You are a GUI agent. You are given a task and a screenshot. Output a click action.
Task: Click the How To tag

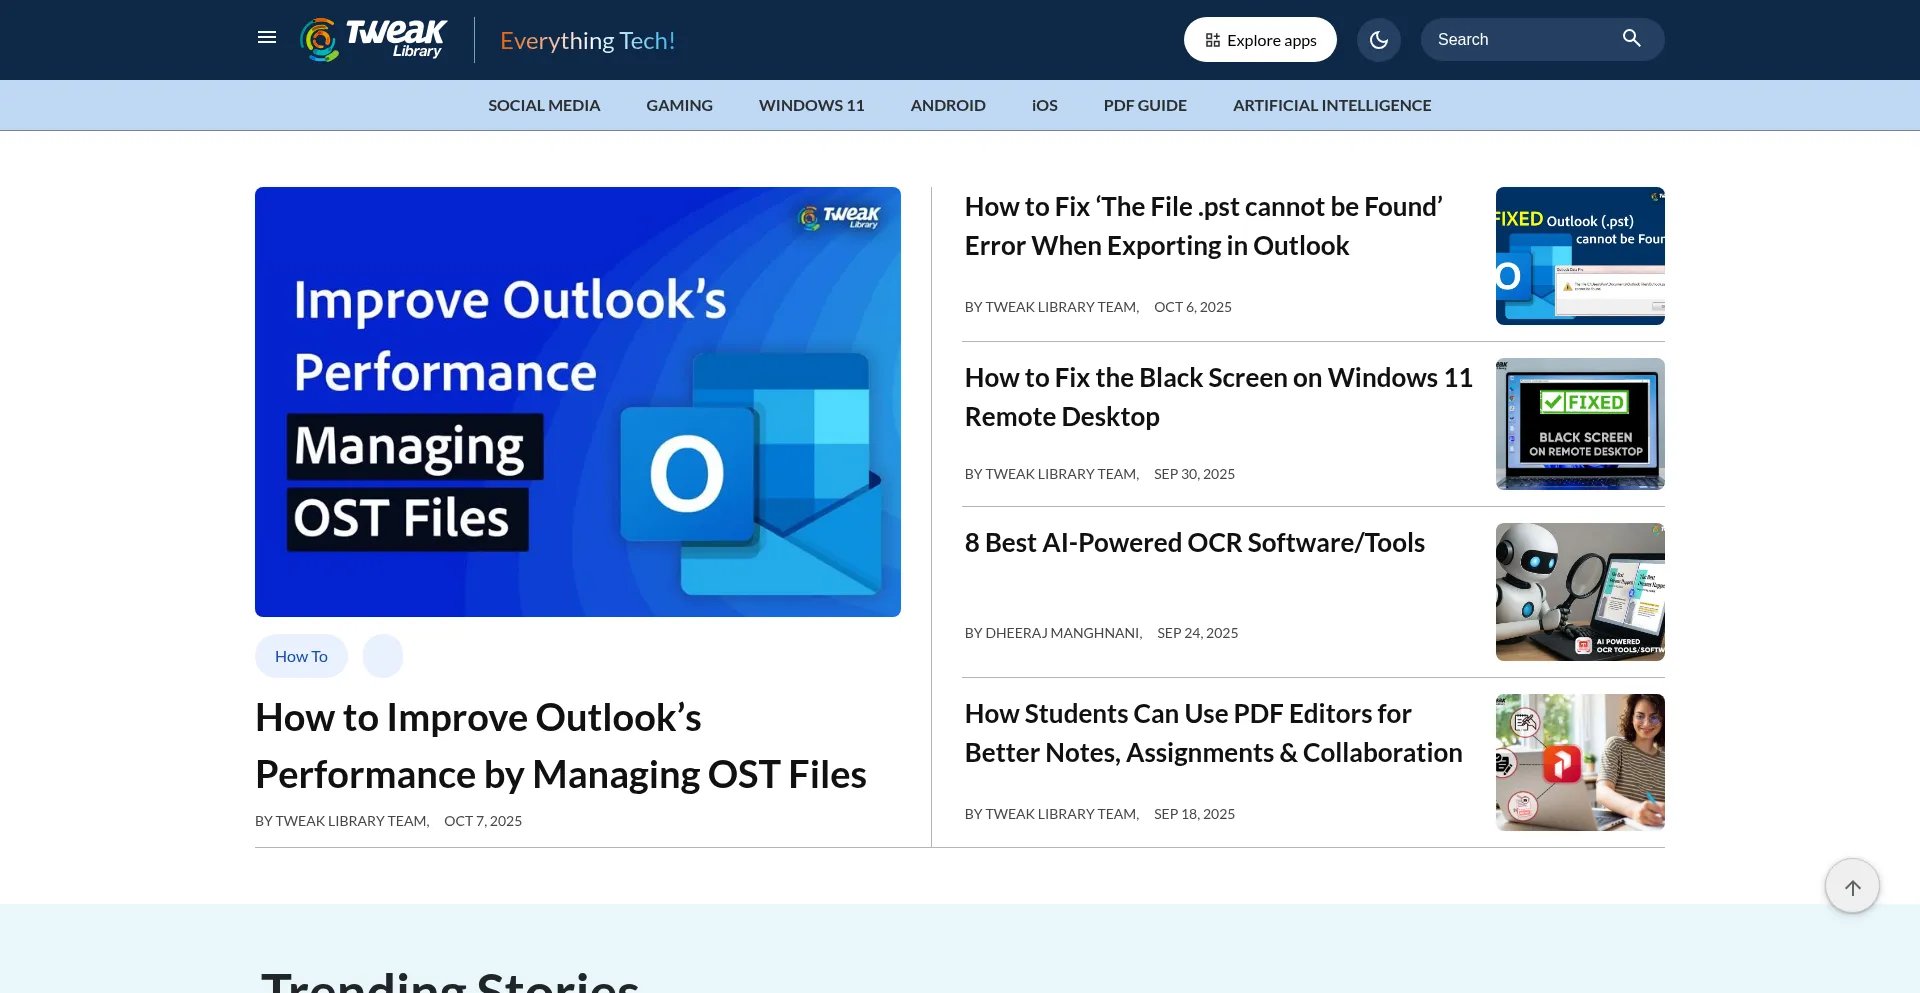pos(301,656)
